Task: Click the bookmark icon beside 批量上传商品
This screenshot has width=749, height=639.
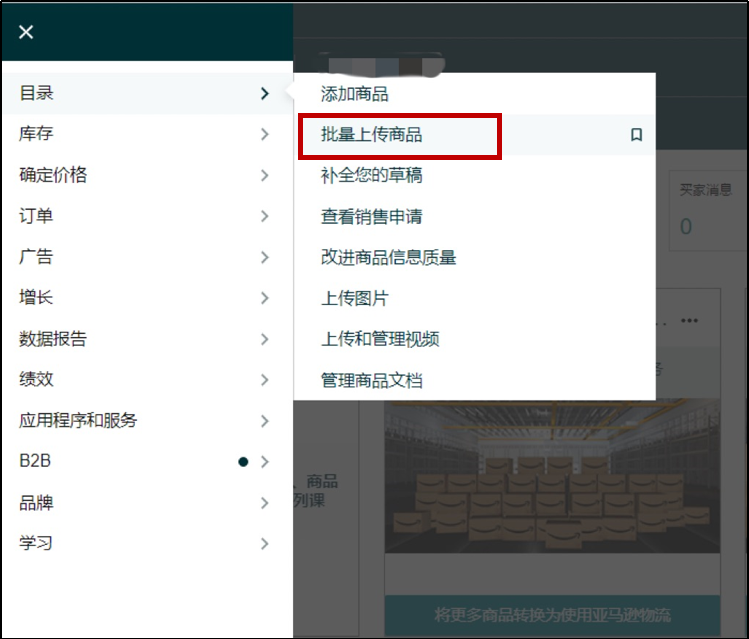Action: pyautogui.click(x=636, y=135)
